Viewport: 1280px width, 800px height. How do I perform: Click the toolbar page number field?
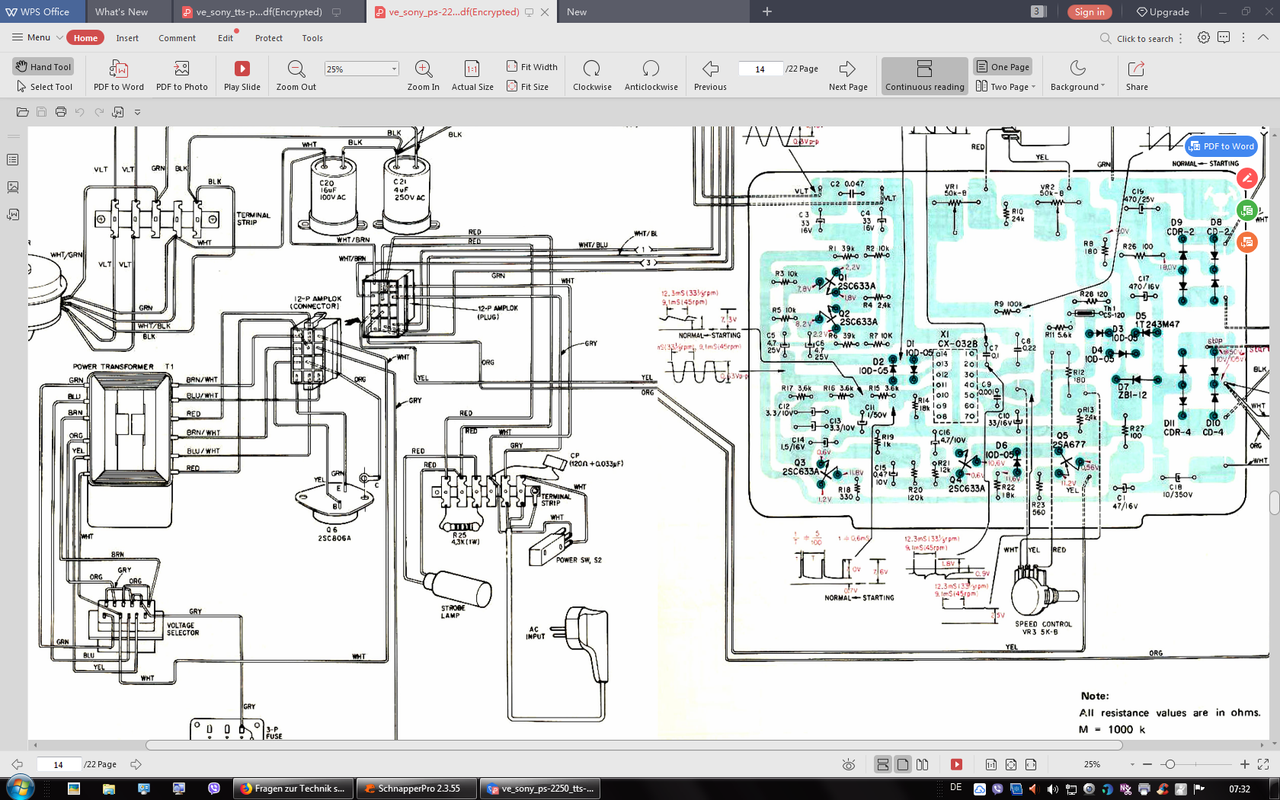(x=761, y=69)
